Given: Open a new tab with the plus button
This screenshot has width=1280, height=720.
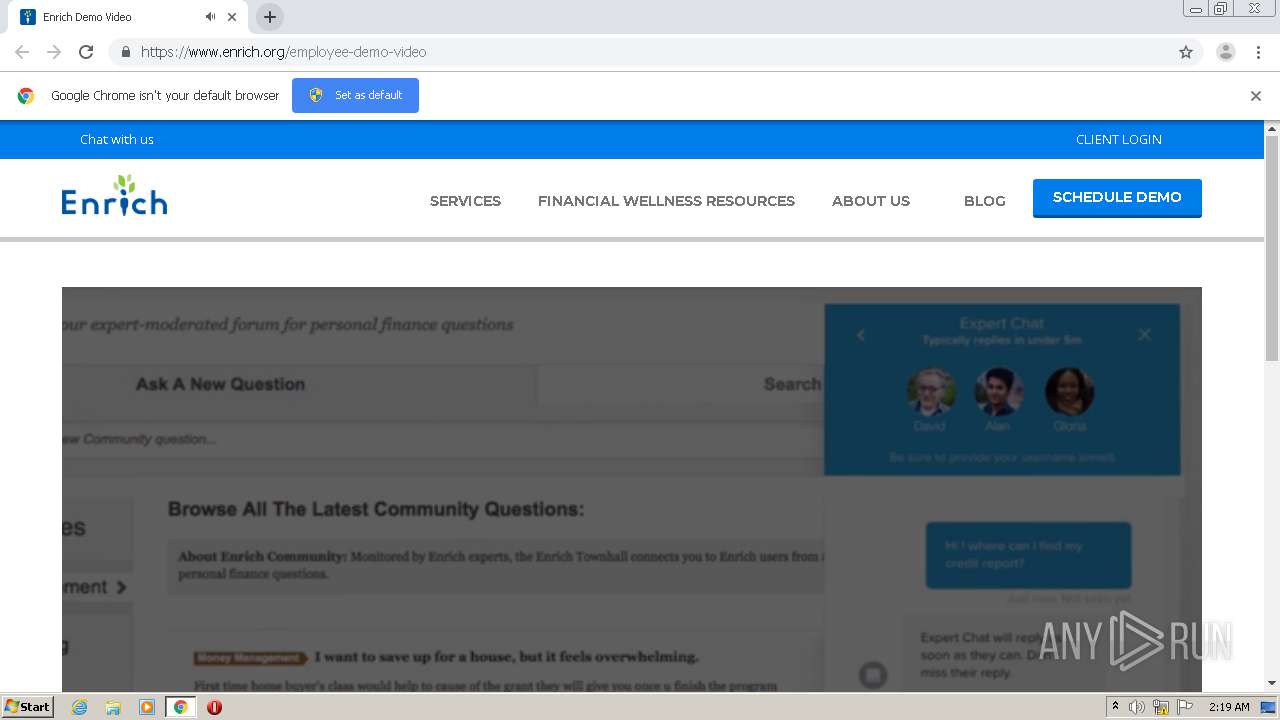Looking at the screenshot, I should click(270, 17).
